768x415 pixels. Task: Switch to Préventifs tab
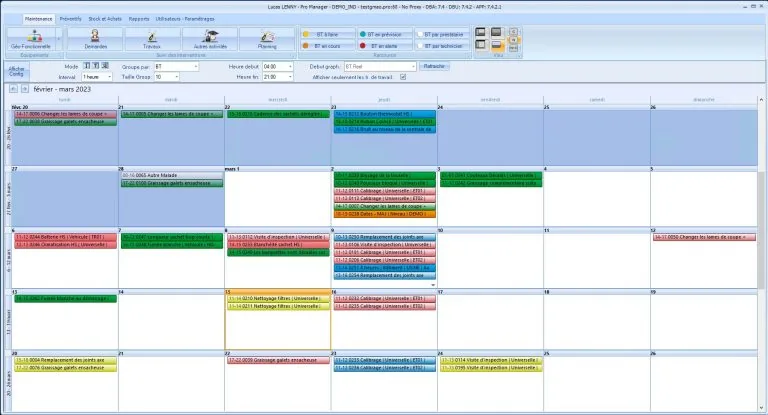coord(71,19)
